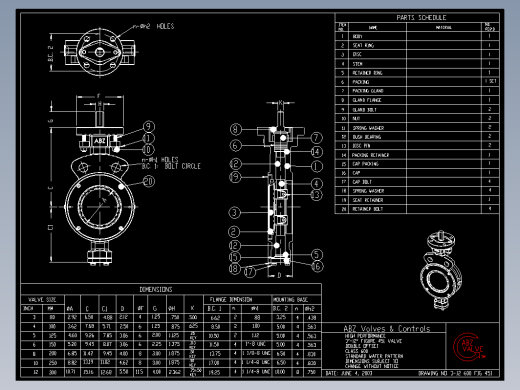Viewport: 520px width, 390px height.
Task: Click the FLANGE DIMENSION column header
Action: point(231,299)
